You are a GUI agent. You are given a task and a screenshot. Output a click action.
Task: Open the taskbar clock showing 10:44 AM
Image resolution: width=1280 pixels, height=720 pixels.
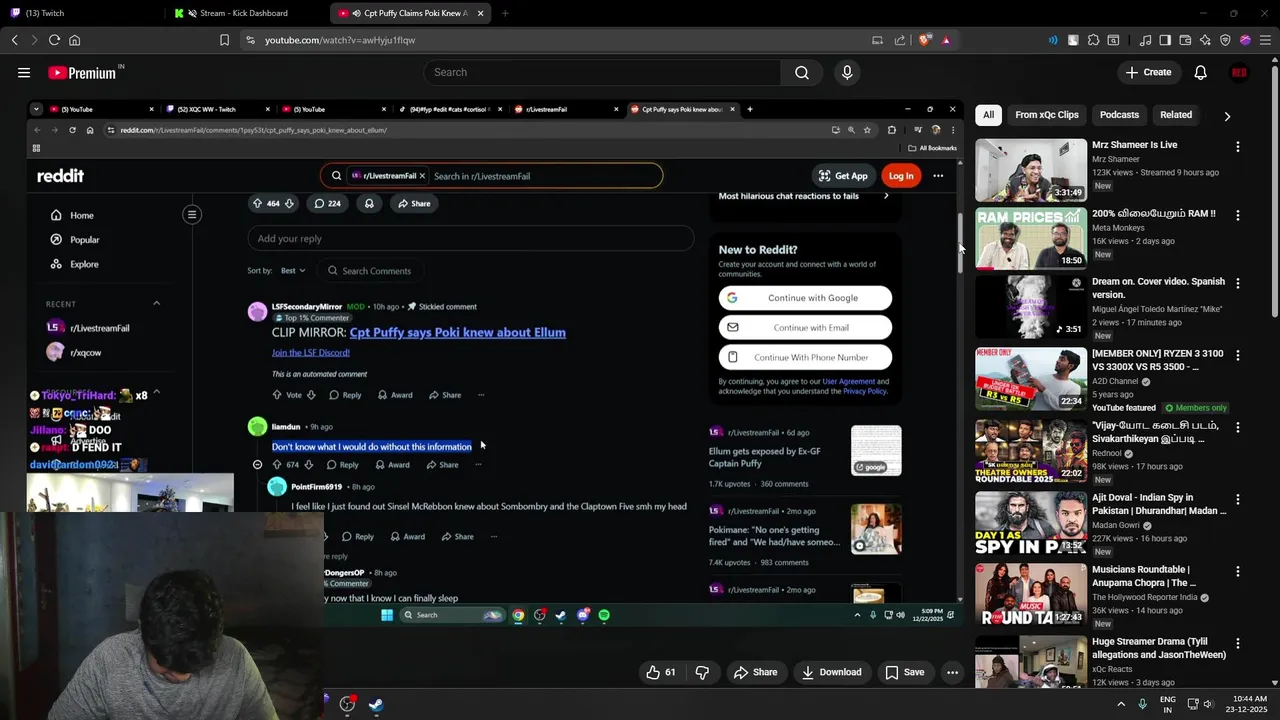pyautogui.click(x=1247, y=704)
